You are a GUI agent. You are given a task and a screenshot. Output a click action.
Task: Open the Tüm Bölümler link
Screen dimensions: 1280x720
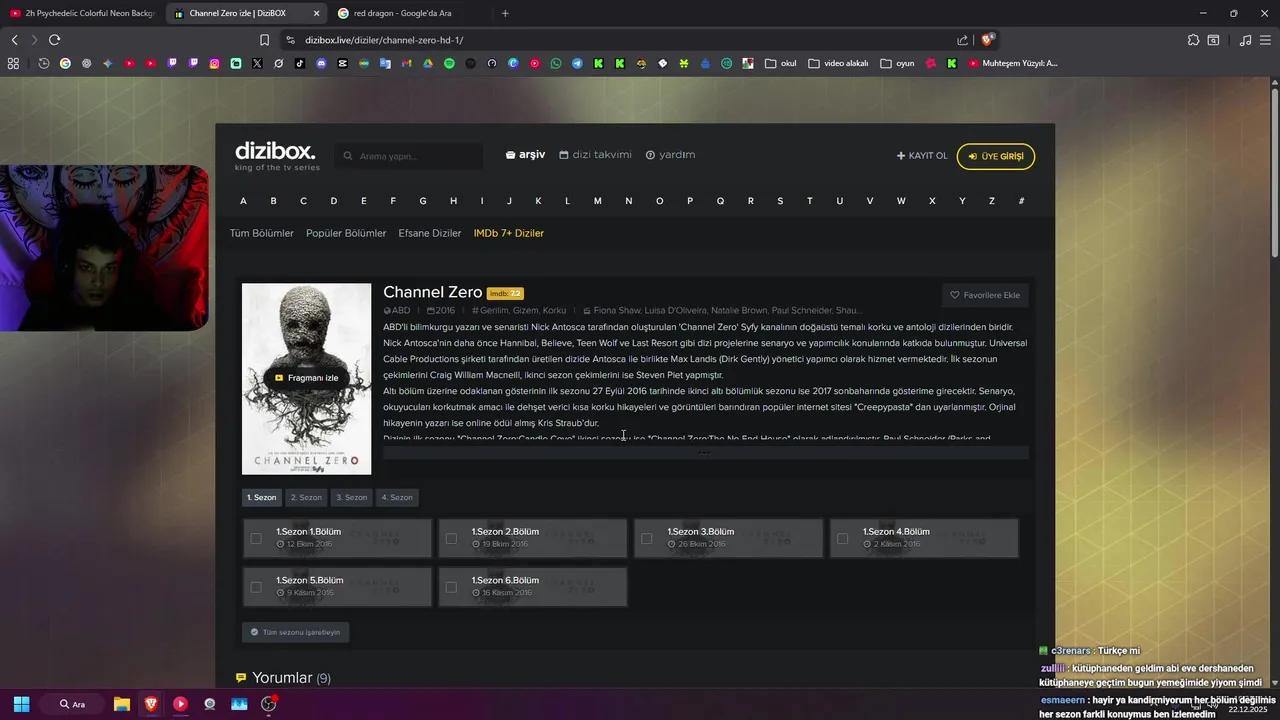pos(262,233)
